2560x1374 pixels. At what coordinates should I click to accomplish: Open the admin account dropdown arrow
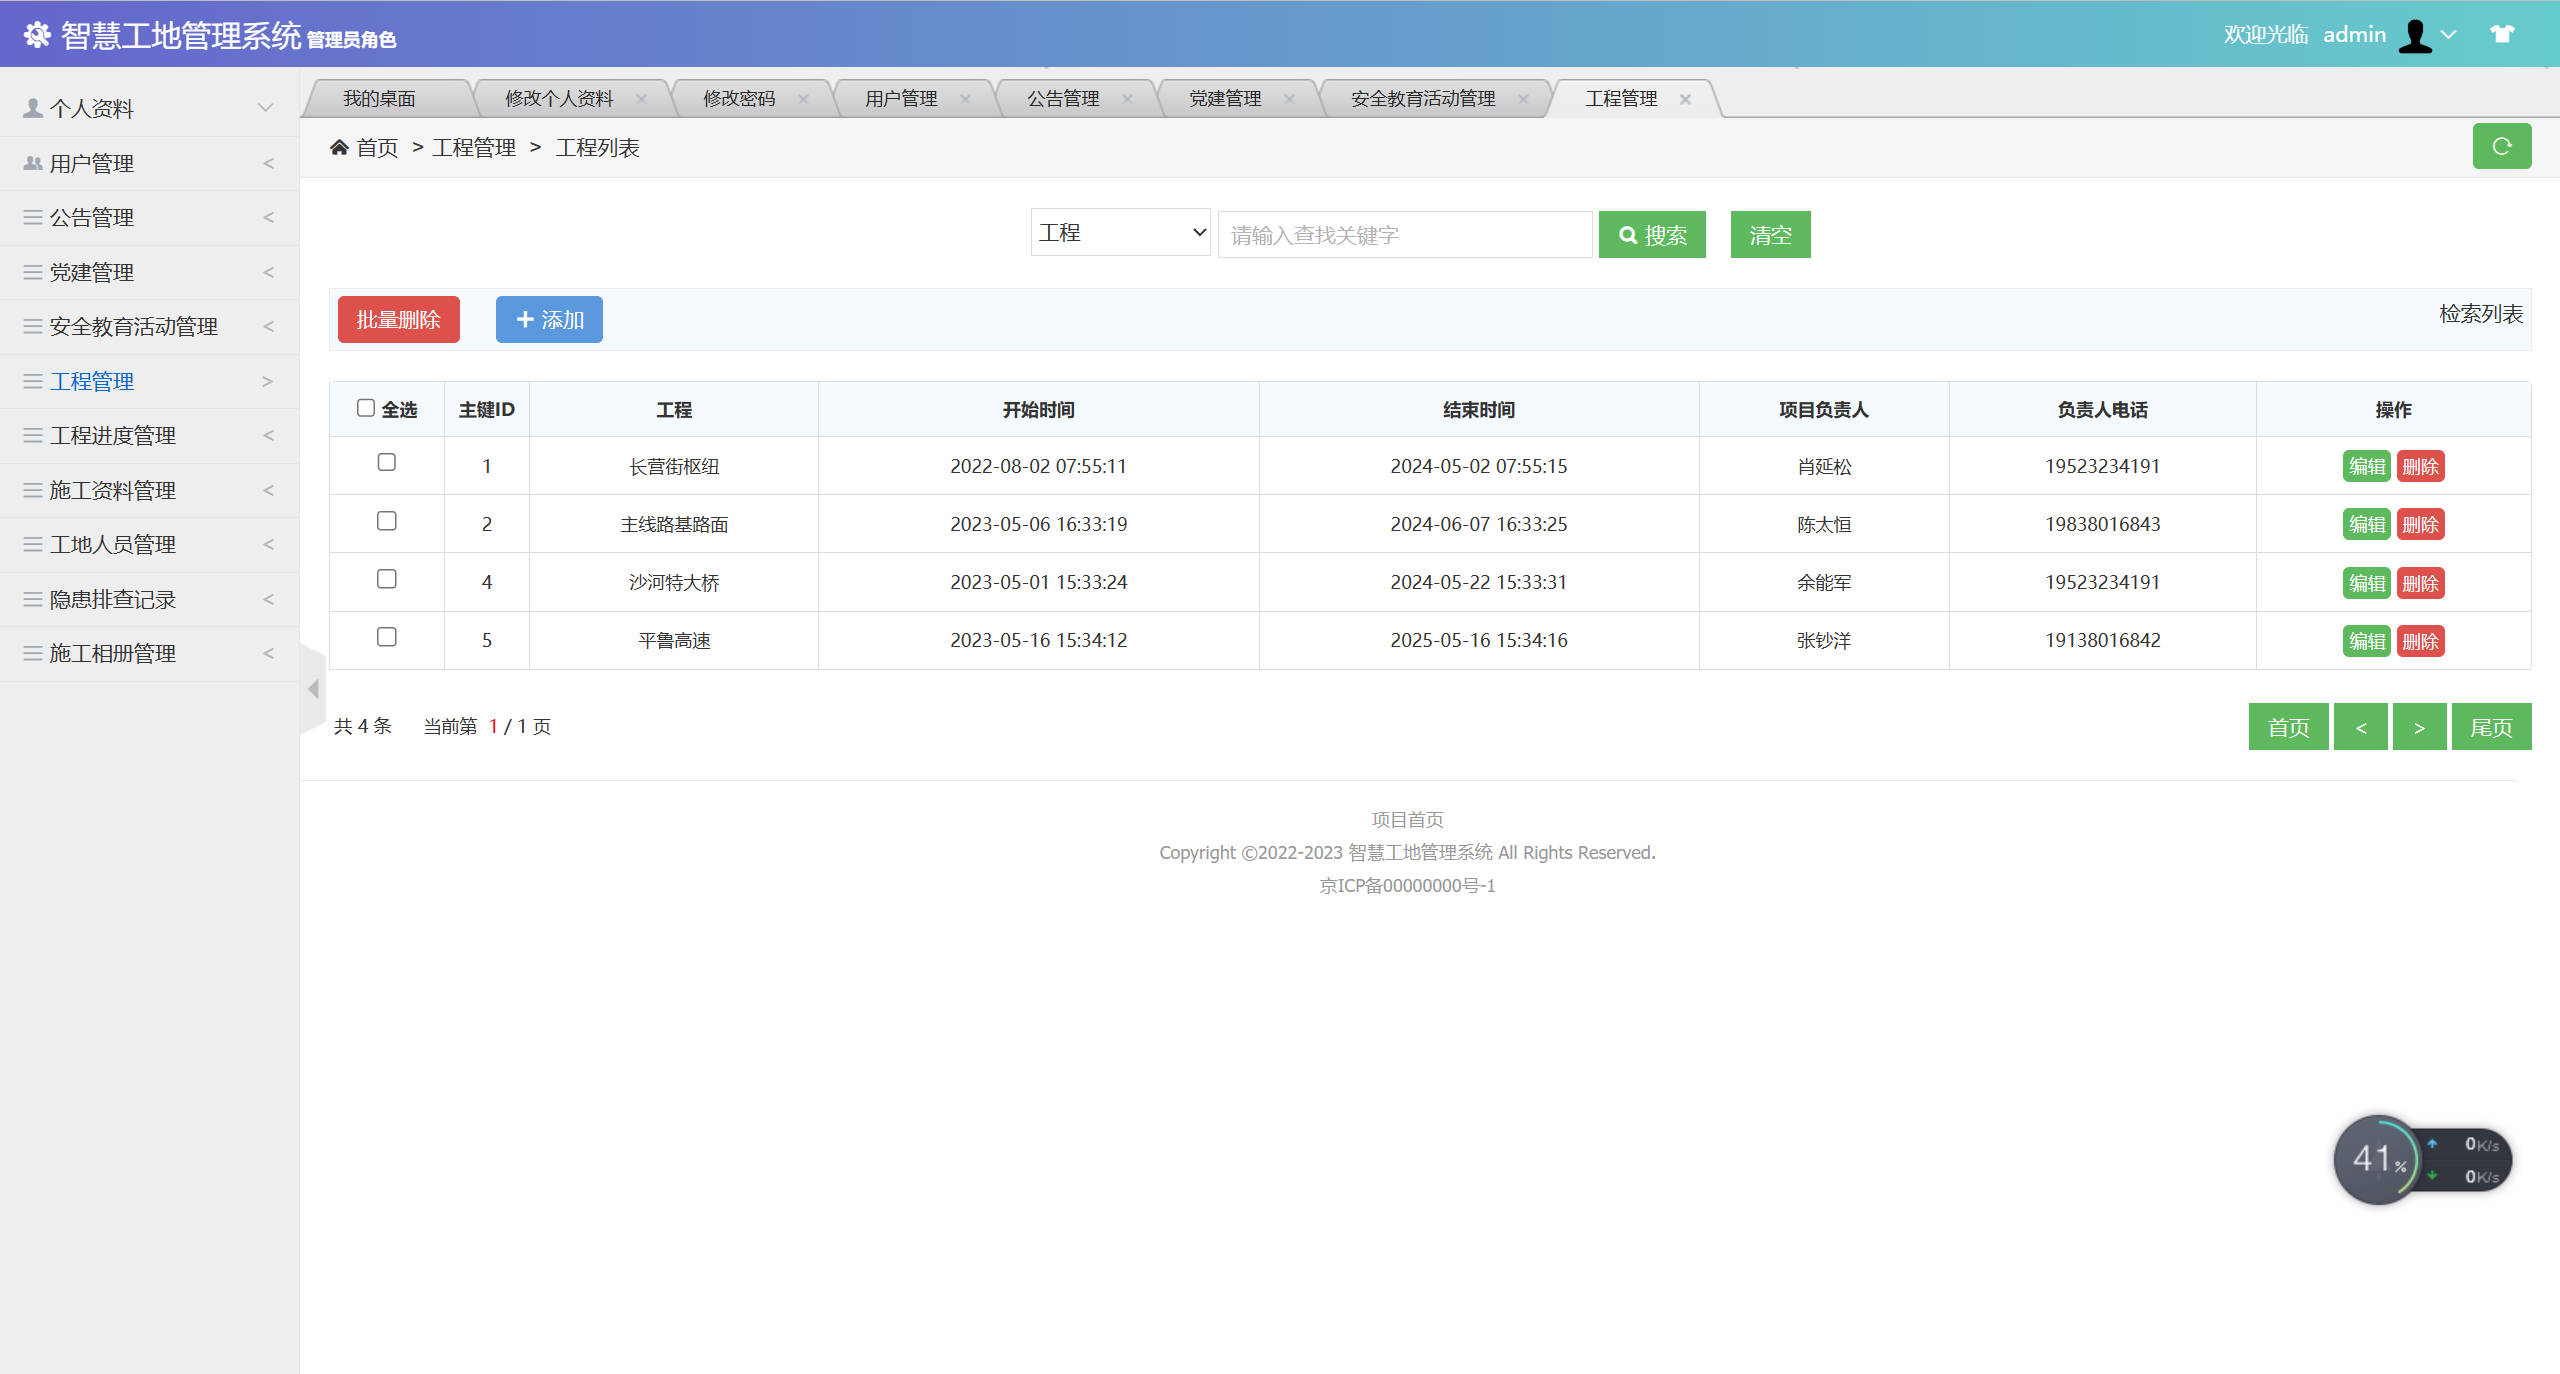point(2448,35)
